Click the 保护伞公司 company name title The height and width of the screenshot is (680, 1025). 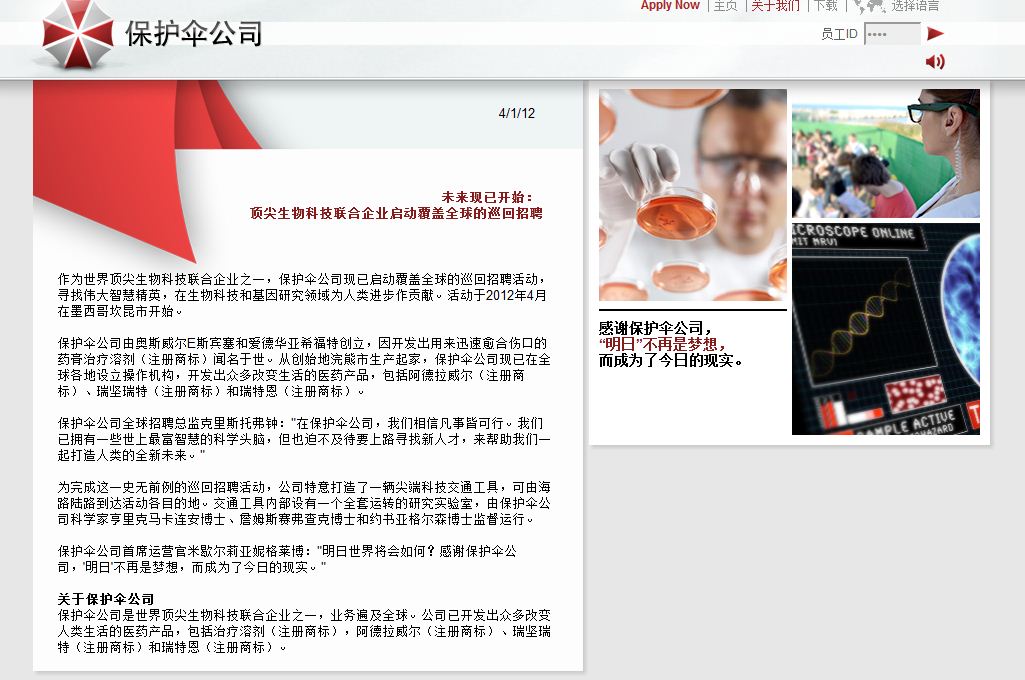pos(193,34)
